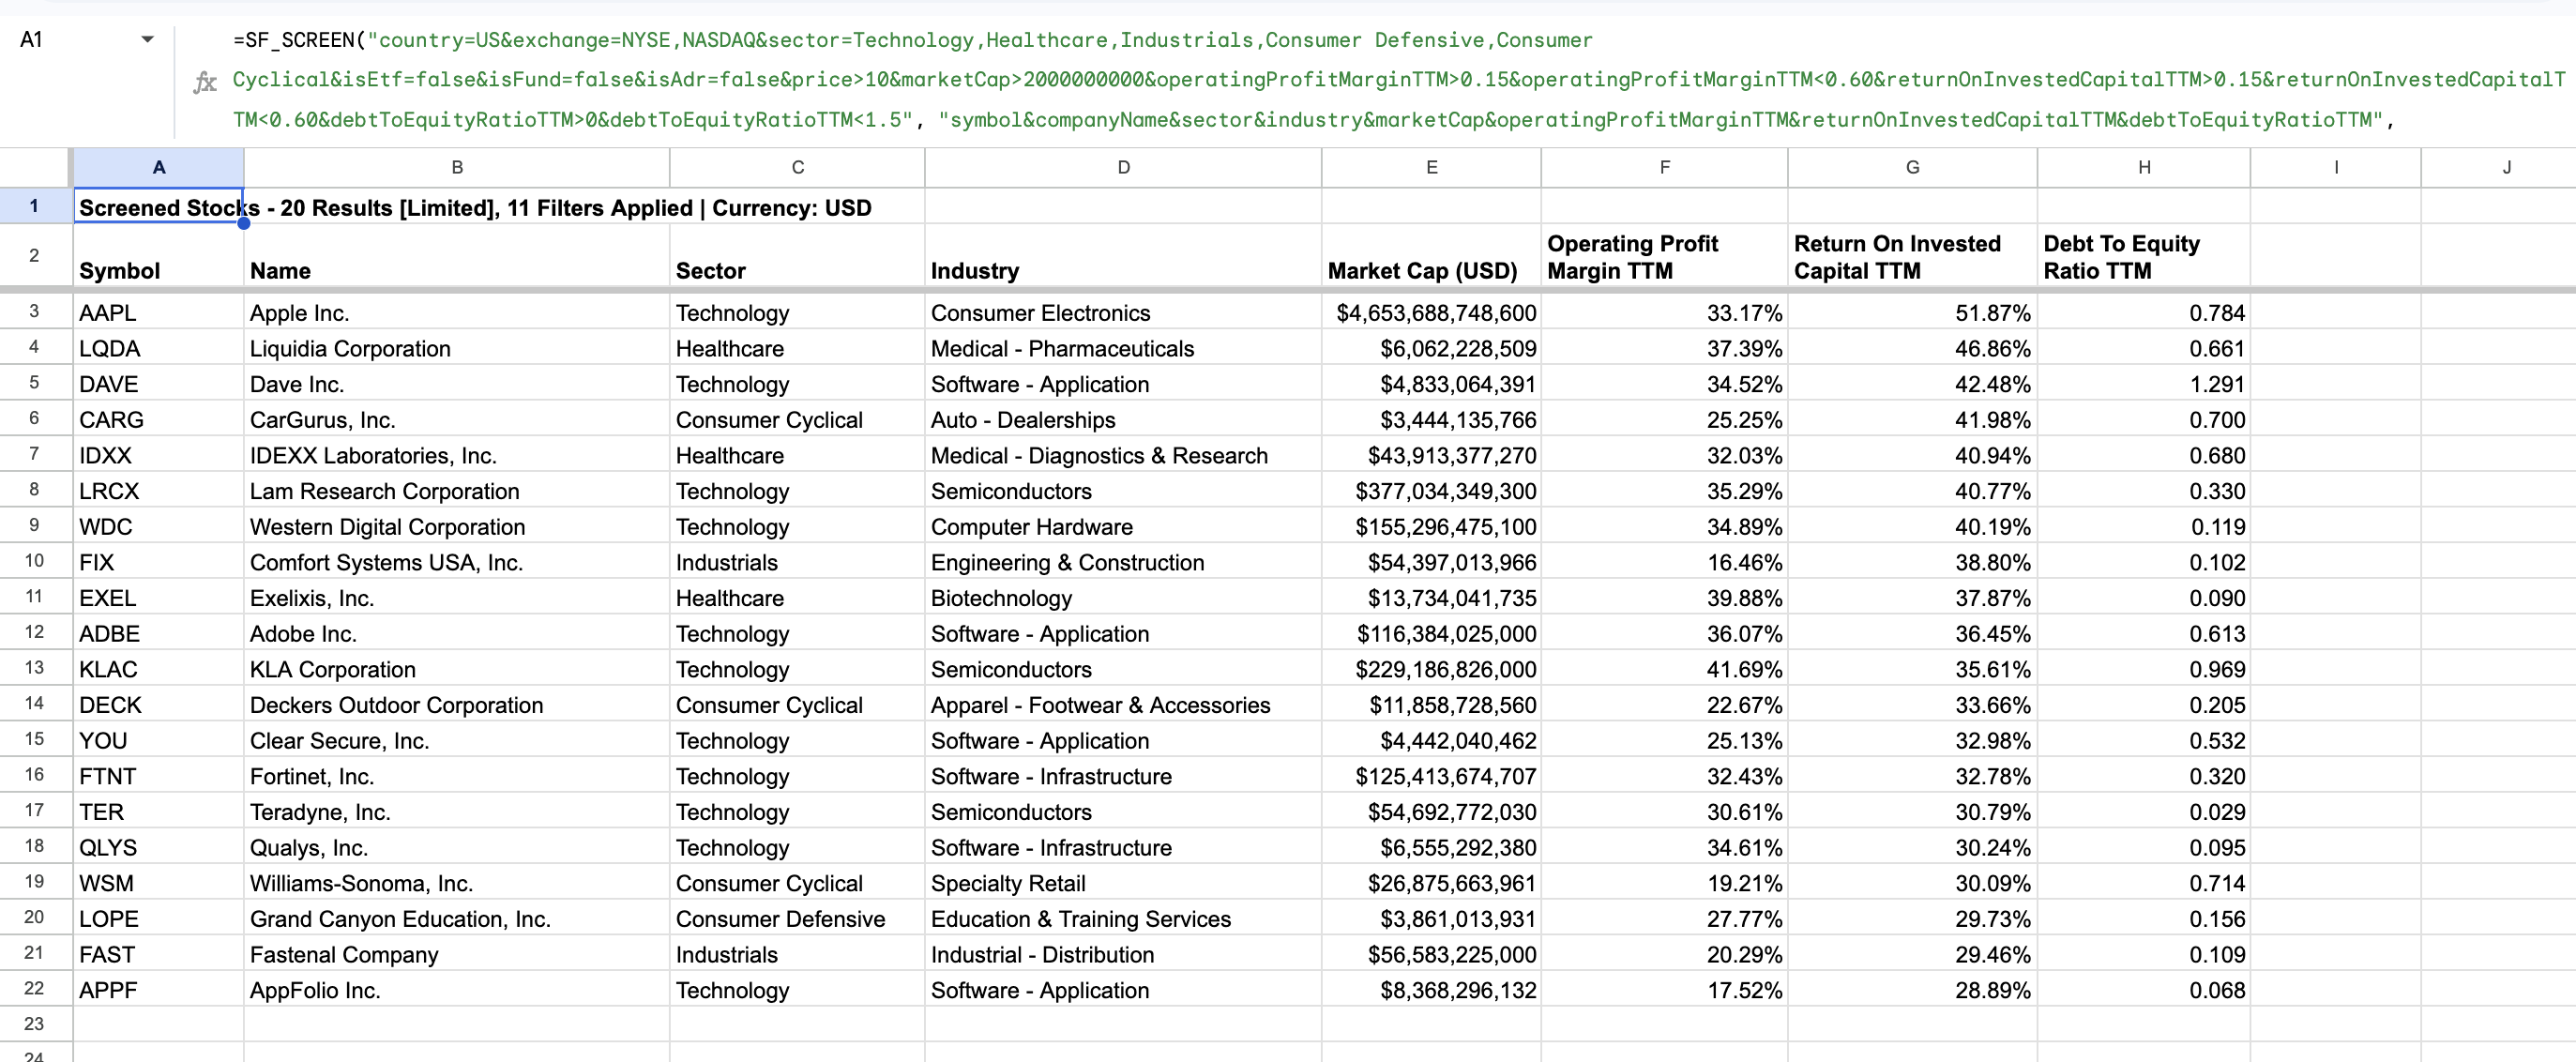Select 'Deckers Outdoor Corporation' cell
This screenshot has height=1062, width=2576.
(457, 705)
